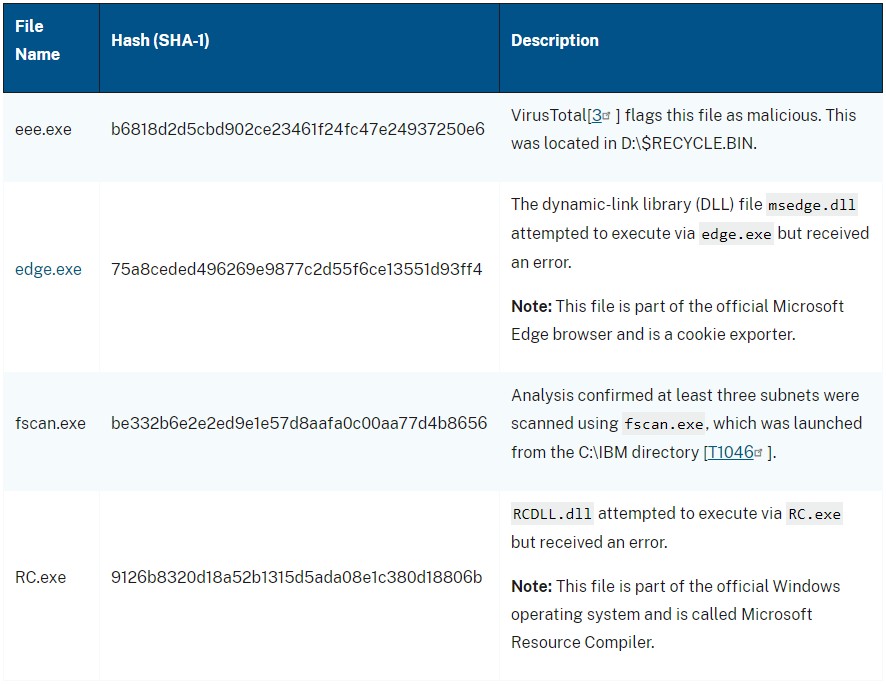Click the Description column header
Screen dimensions: 886x684
click(555, 40)
